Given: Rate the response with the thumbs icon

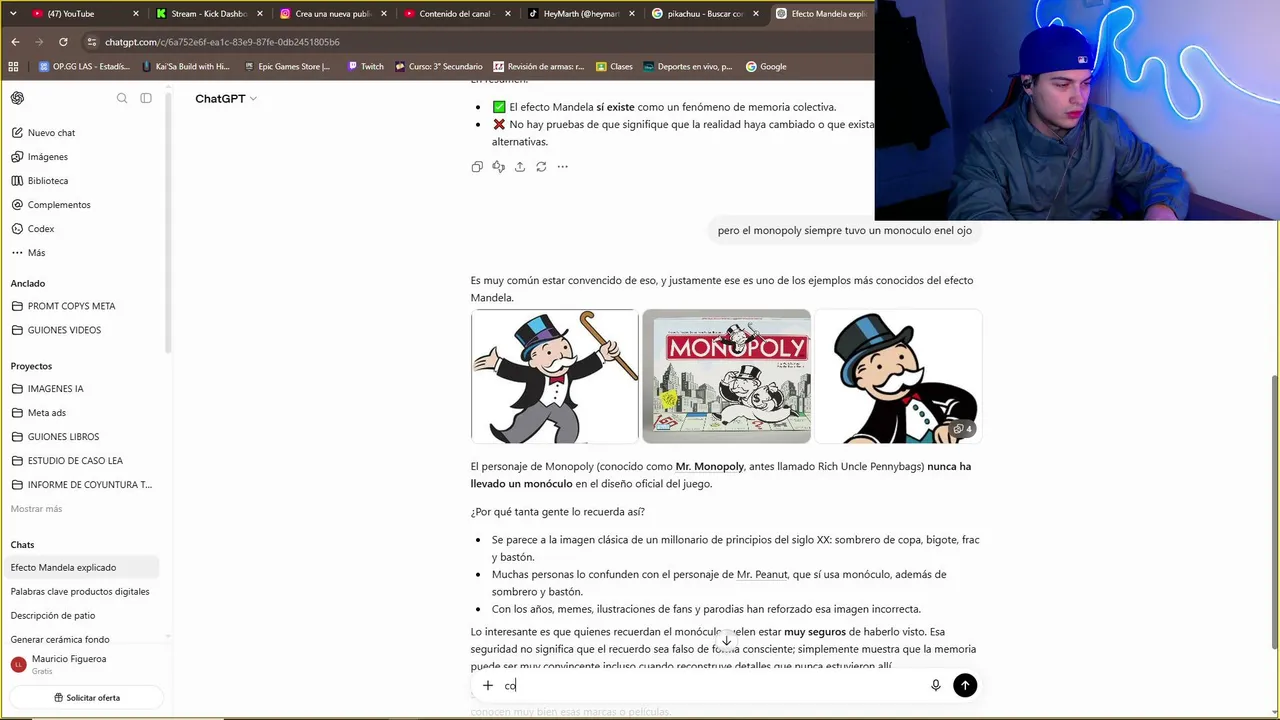Looking at the screenshot, I should coord(498,167).
